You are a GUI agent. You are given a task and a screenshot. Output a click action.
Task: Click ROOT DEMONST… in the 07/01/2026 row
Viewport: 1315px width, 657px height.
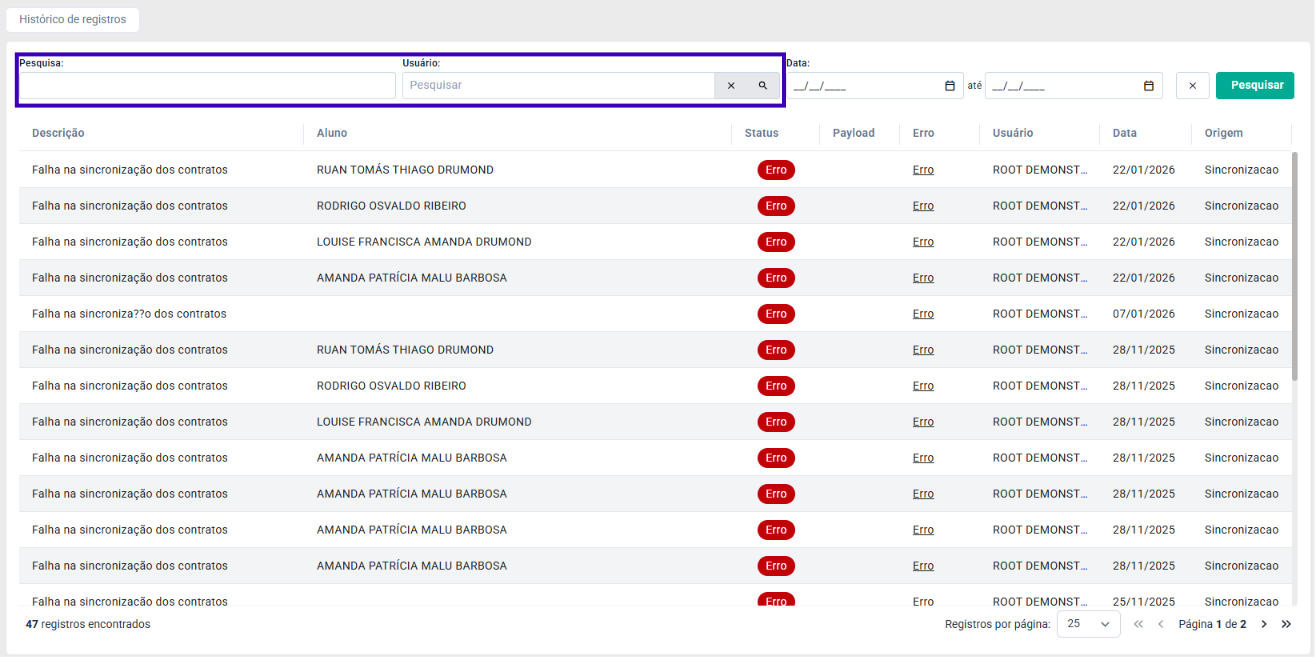[1040, 314]
